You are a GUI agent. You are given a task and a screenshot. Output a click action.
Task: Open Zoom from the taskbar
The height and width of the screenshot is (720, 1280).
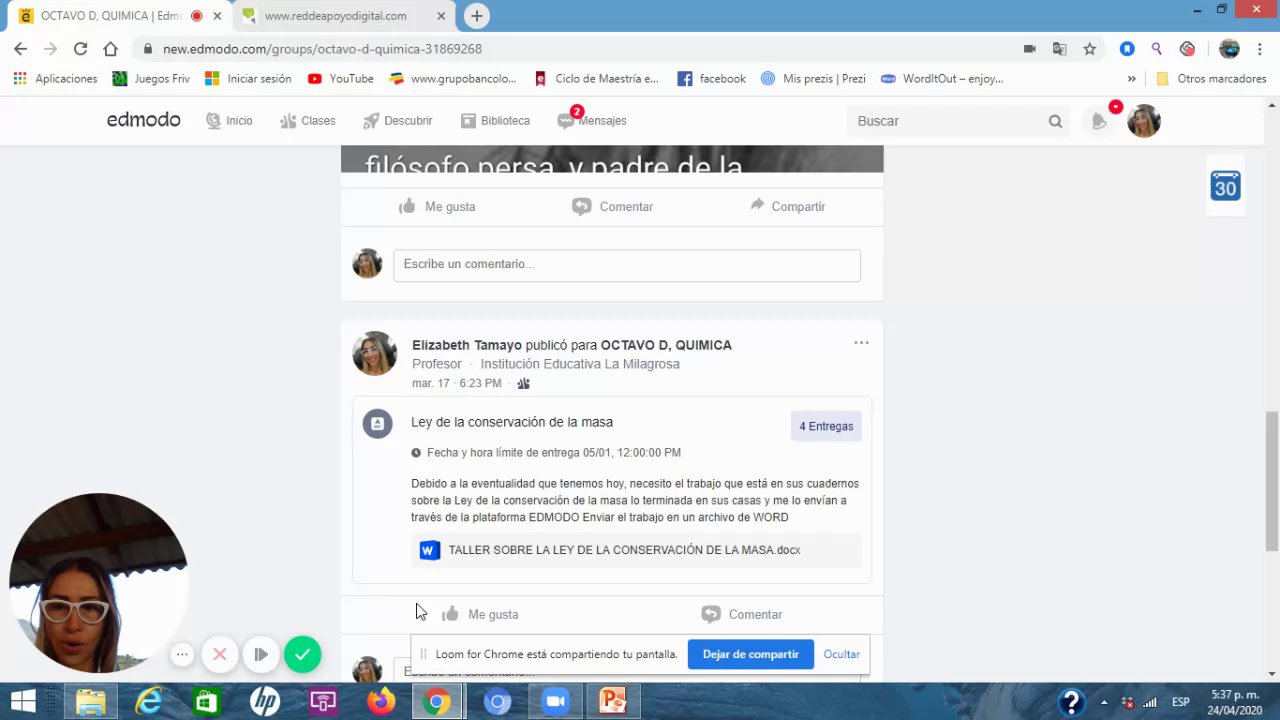[554, 701]
